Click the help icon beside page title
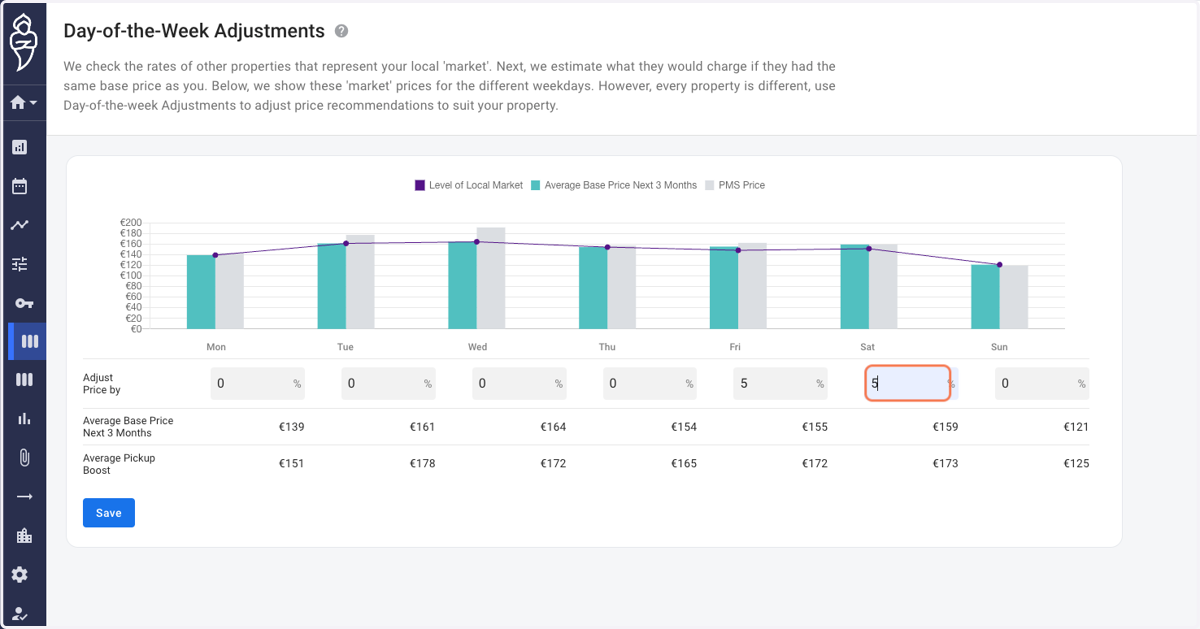Screen dimensions: 1200x629 point(342,31)
